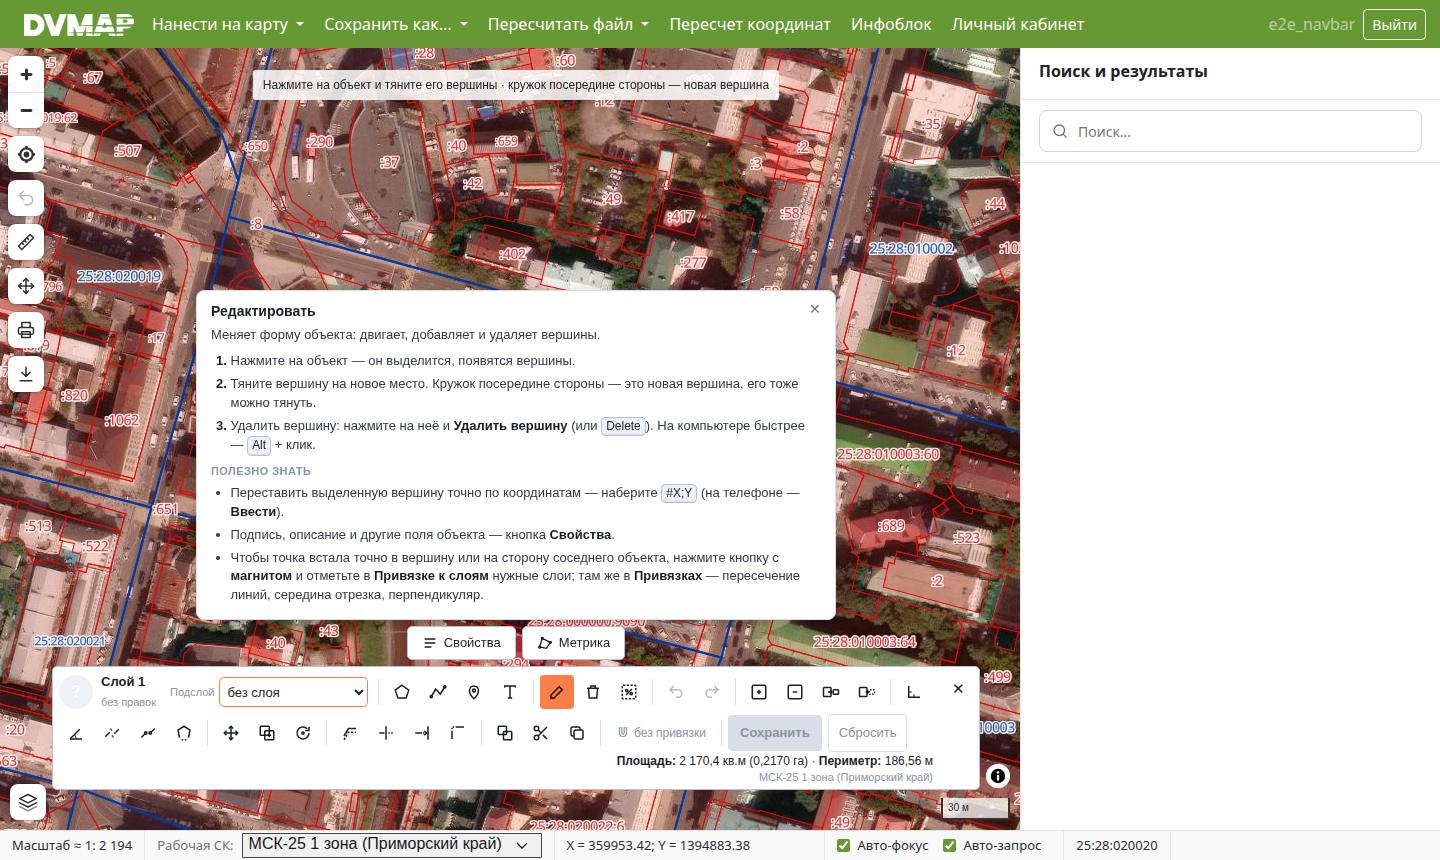Click the Свойства button
1440x860 pixels.
click(462, 643)
